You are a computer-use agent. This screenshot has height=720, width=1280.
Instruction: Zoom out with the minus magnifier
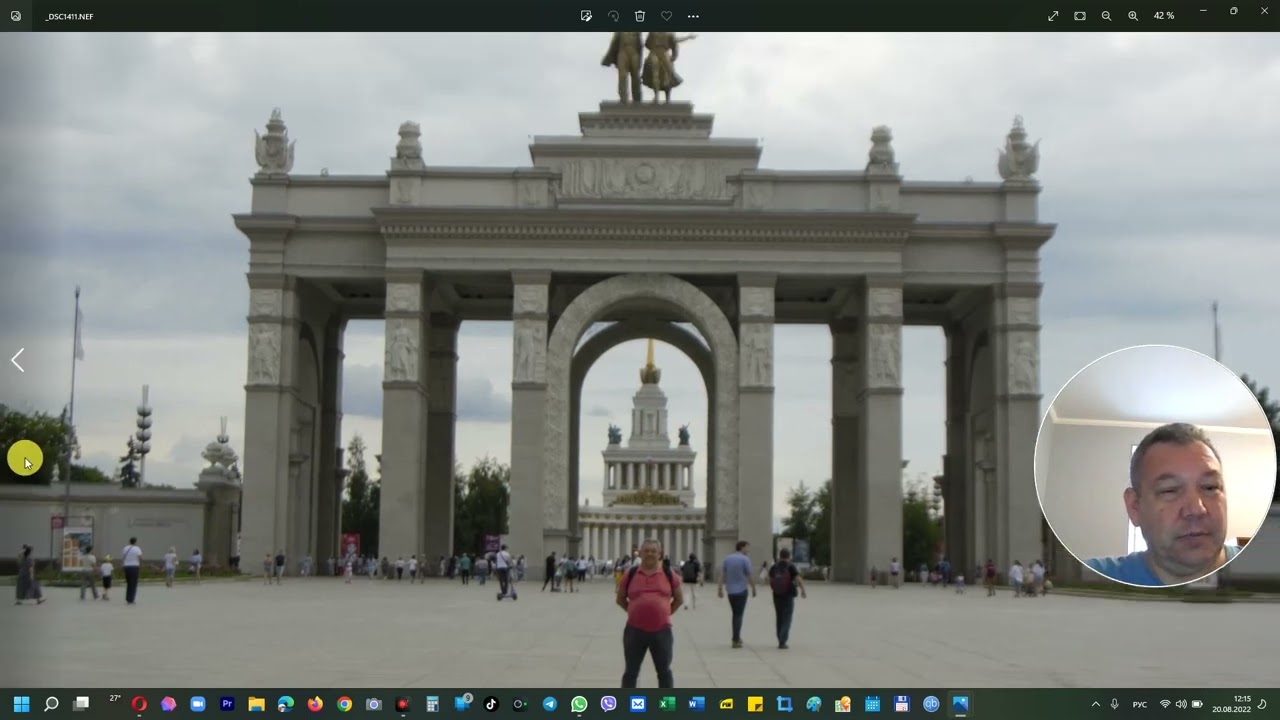point(1106,16)
